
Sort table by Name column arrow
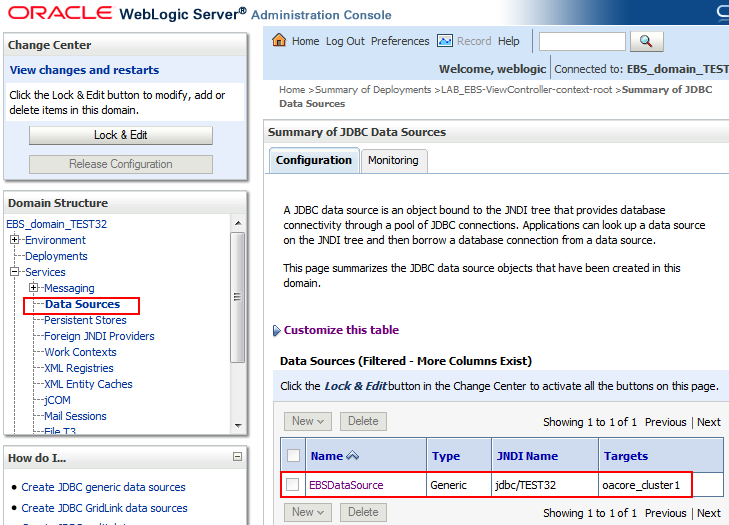(353, 456)
